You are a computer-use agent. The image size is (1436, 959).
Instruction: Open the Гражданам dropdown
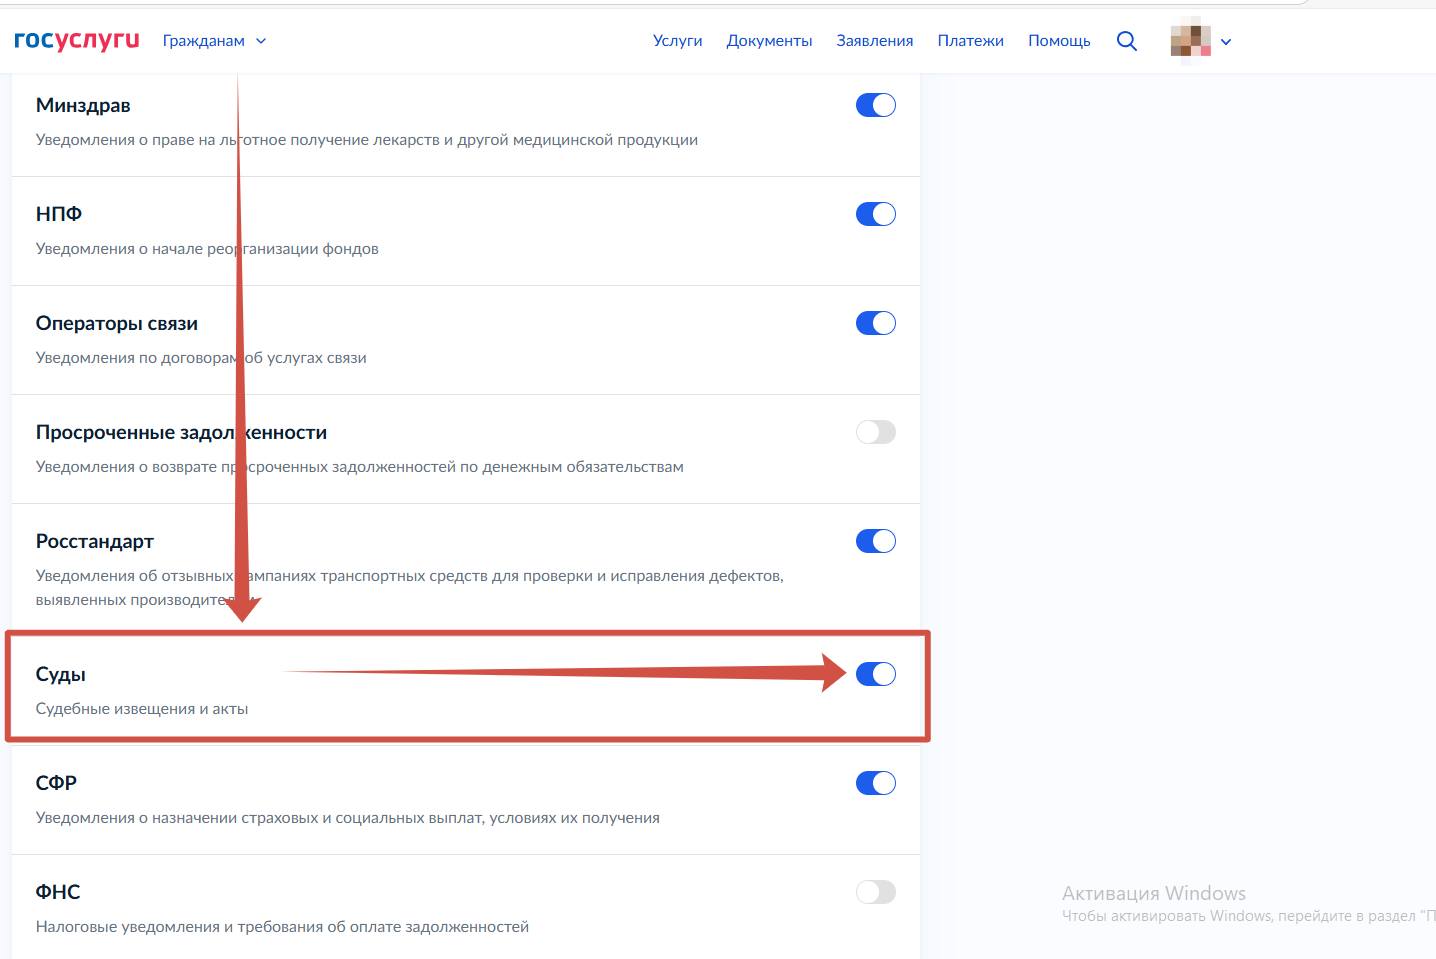(x=214, y=41)
